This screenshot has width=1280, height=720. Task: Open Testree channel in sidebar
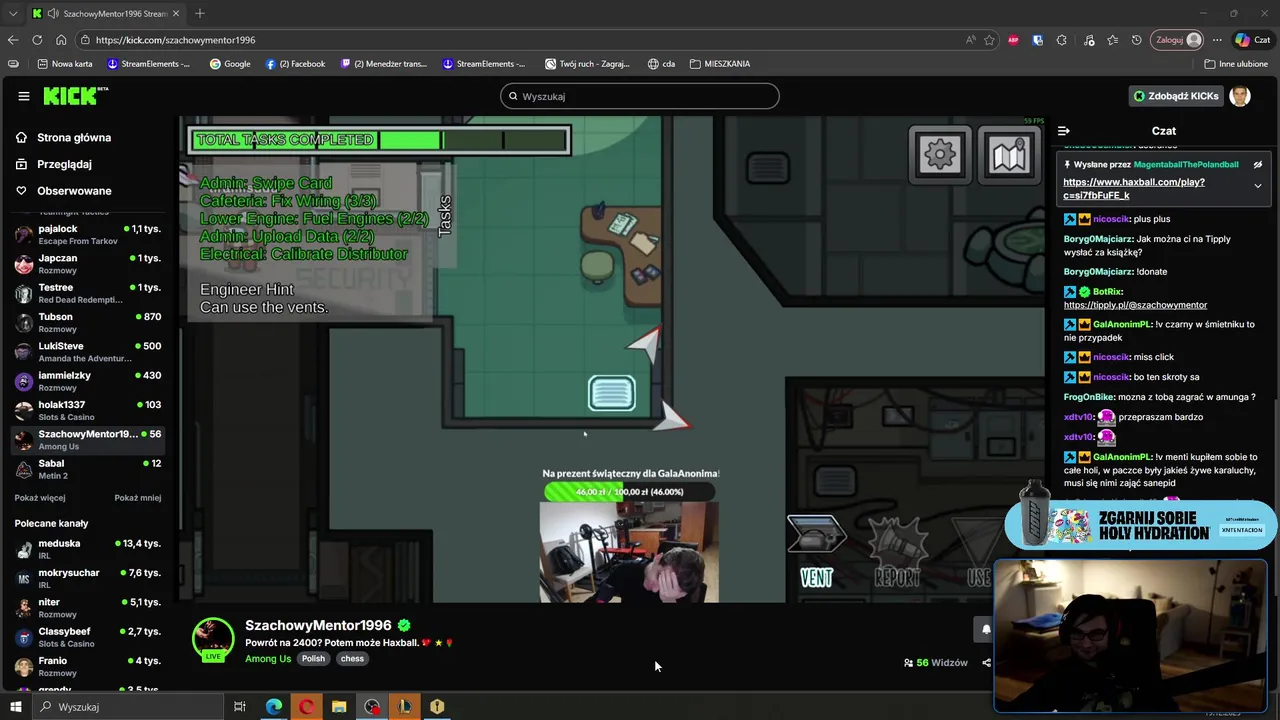pos(88,293)
